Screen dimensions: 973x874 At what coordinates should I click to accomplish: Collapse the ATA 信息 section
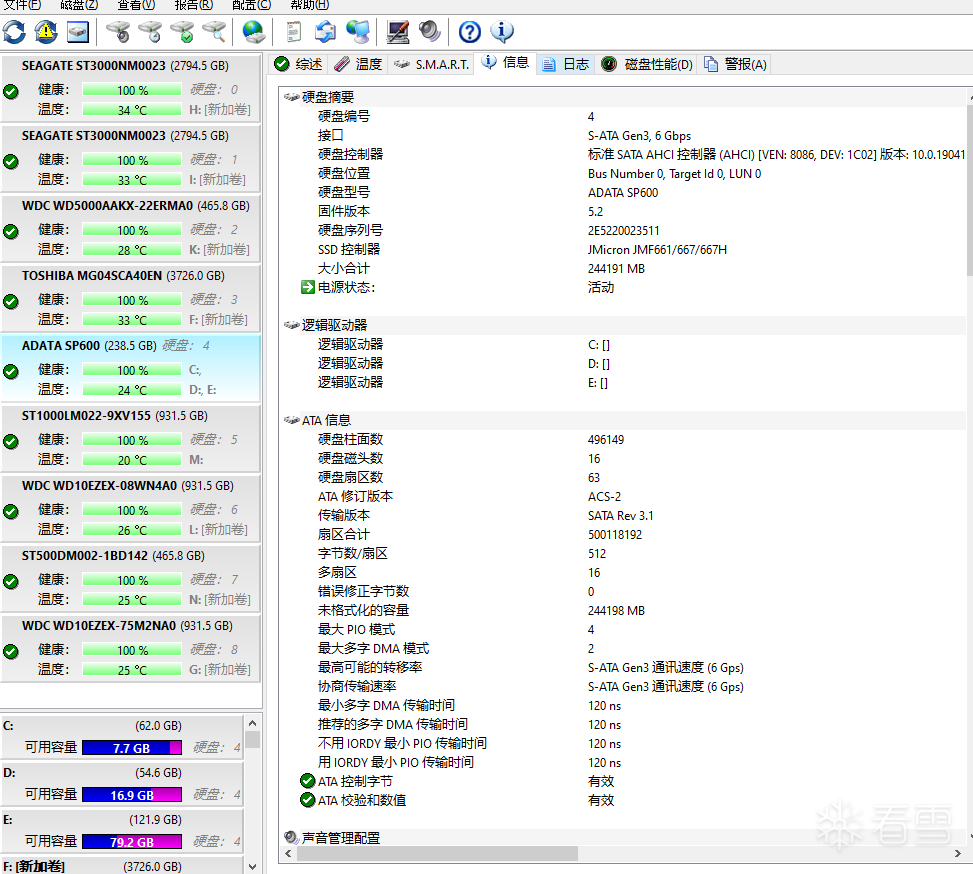[x=292, y=421]
